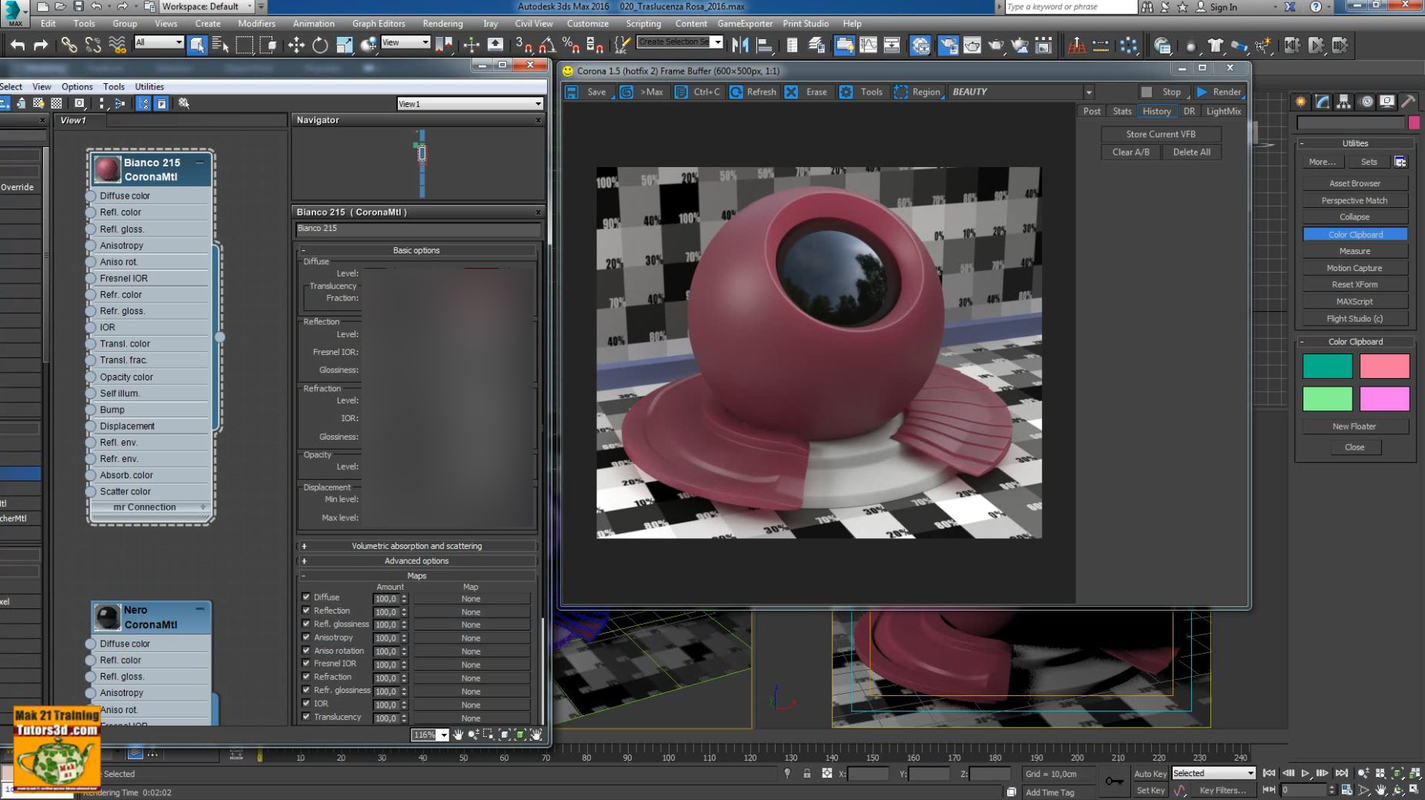The image size is (1425, 800).
Task: Open reference coordinate View dropdown
Action: [x=406, y=43]
